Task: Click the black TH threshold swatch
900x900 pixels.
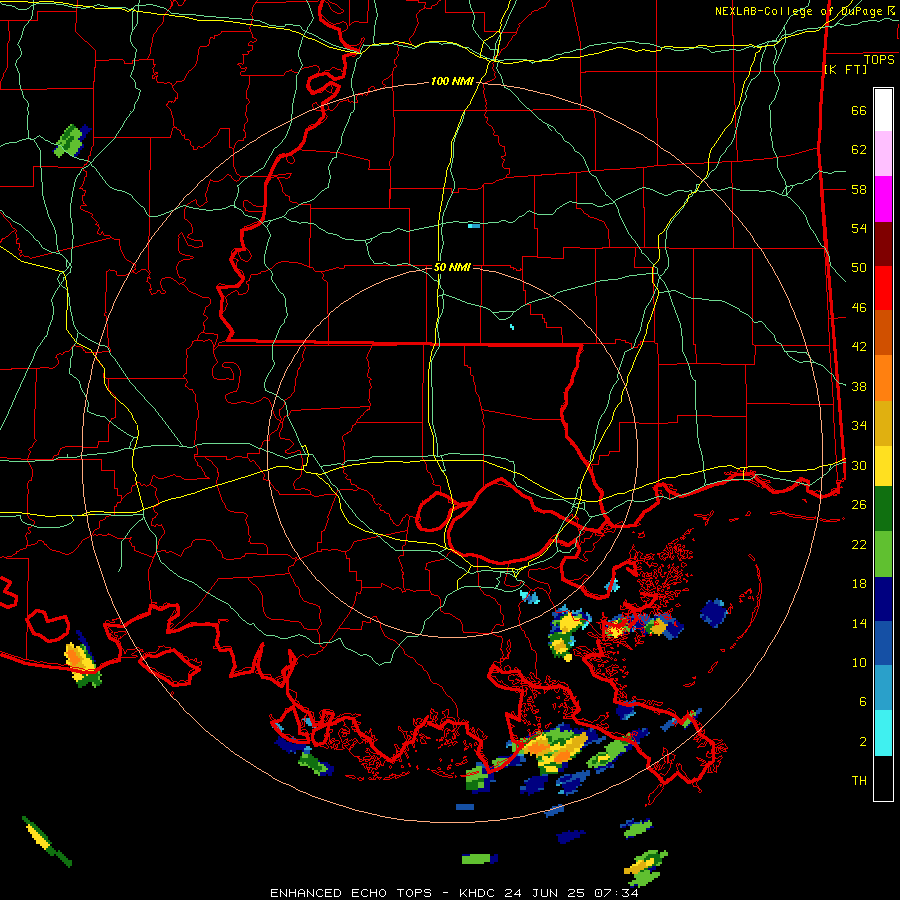Action: 883,778
